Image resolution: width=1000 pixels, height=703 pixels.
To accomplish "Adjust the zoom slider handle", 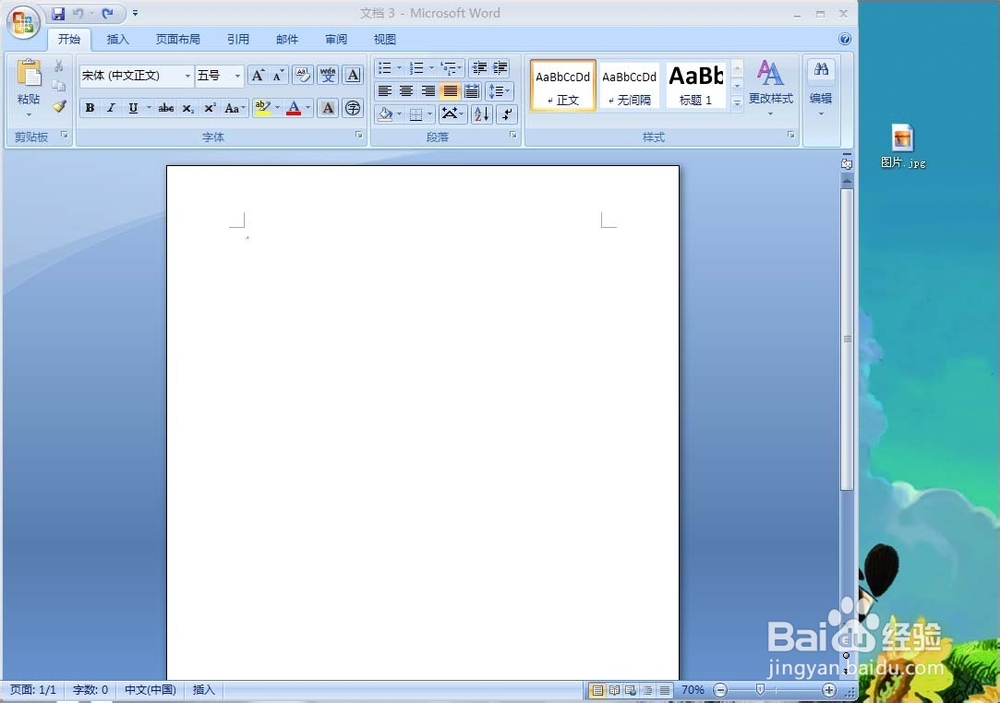I will [x=760, y=690].
